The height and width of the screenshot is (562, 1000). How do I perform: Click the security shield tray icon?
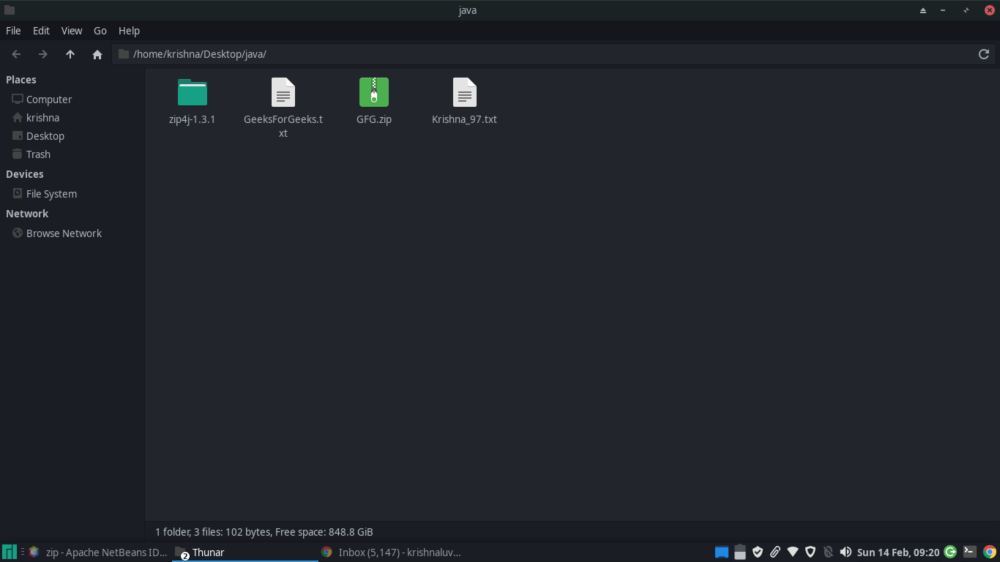pyautogui.click(x=811, y=552)
